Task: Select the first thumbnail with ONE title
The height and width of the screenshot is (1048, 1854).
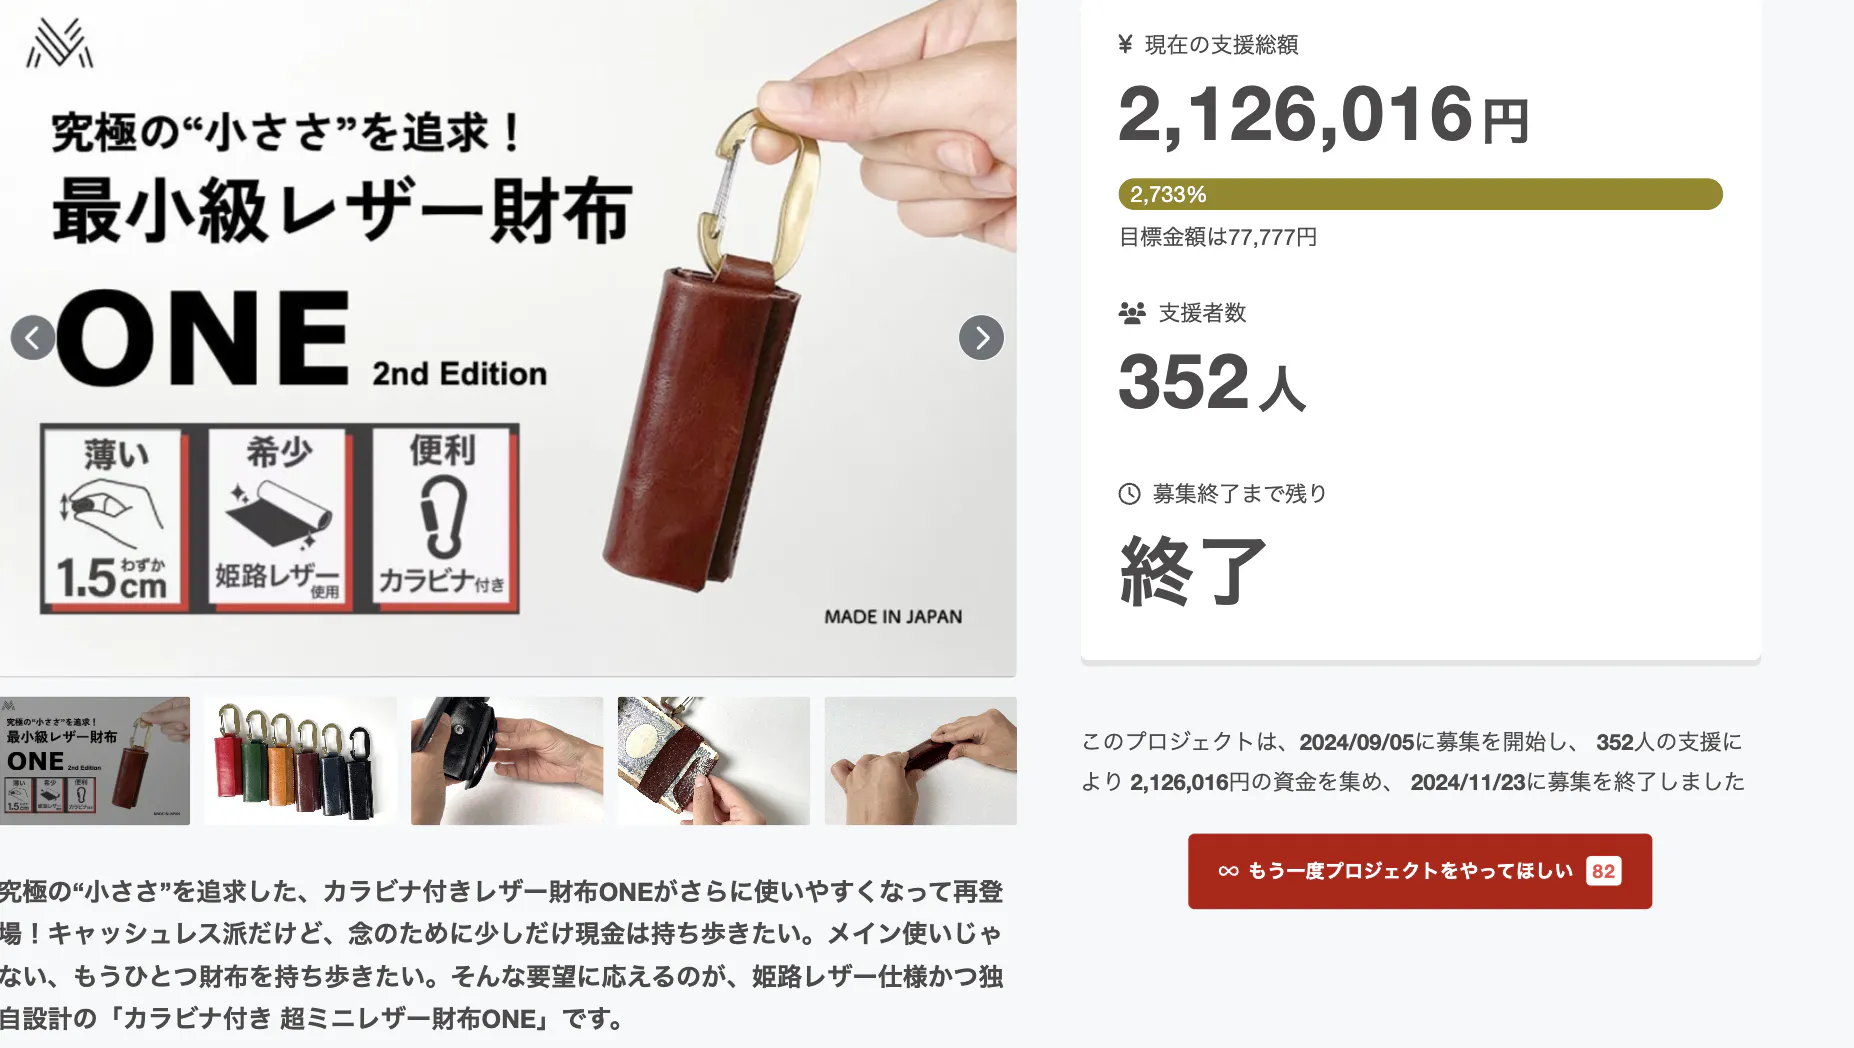Action: click(x=95, y=761)
